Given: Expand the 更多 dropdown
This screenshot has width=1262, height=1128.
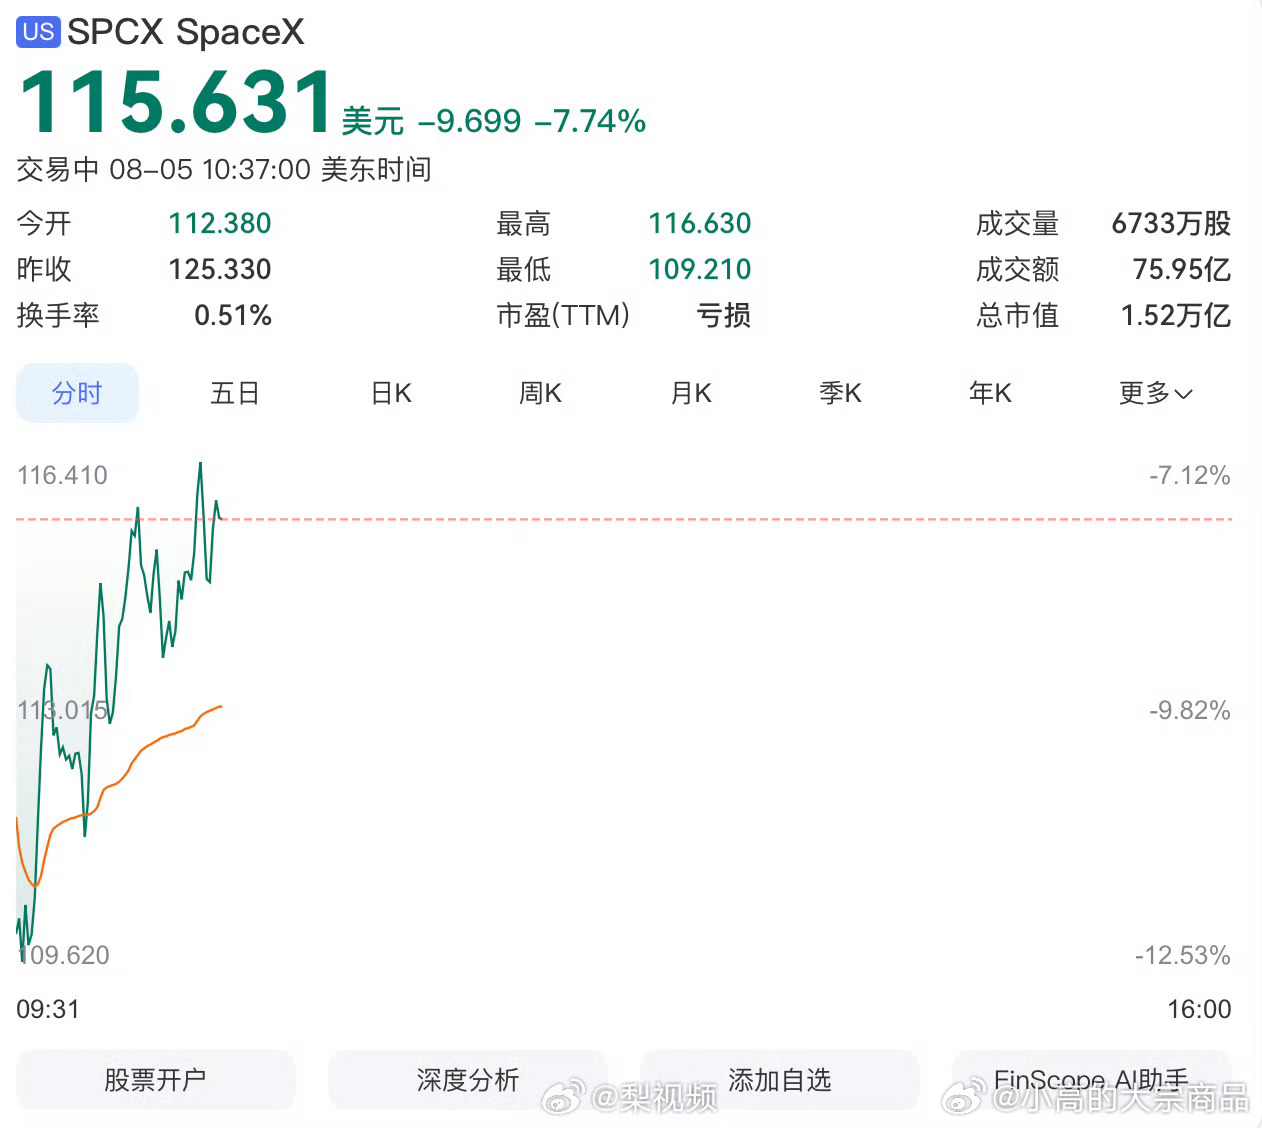Looking at the screenshot, I should 1155,393.
